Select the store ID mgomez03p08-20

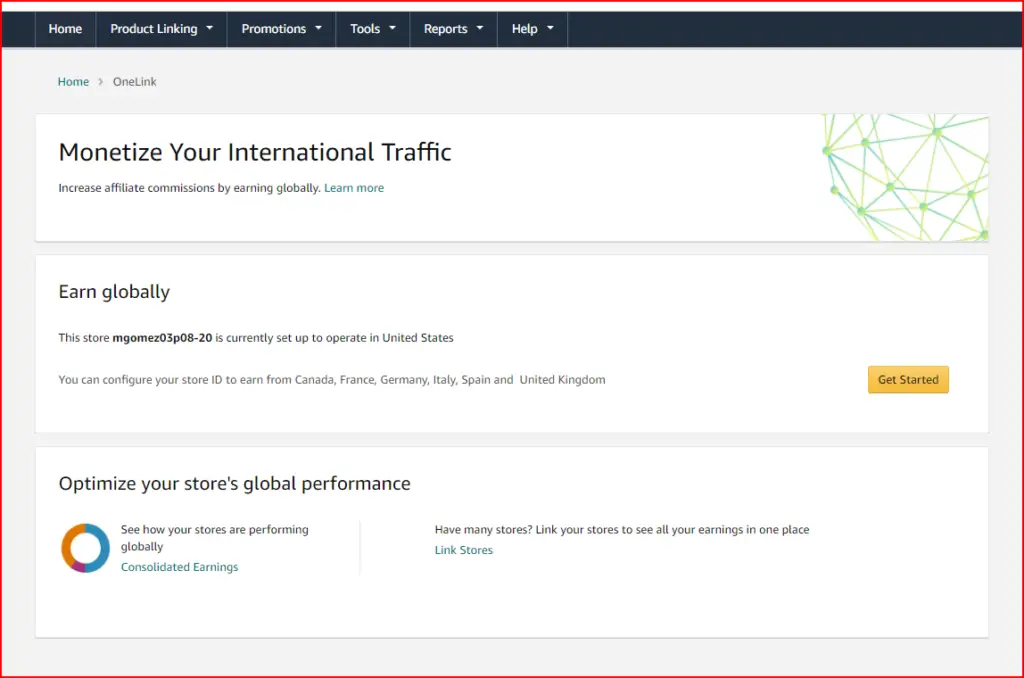162,338
